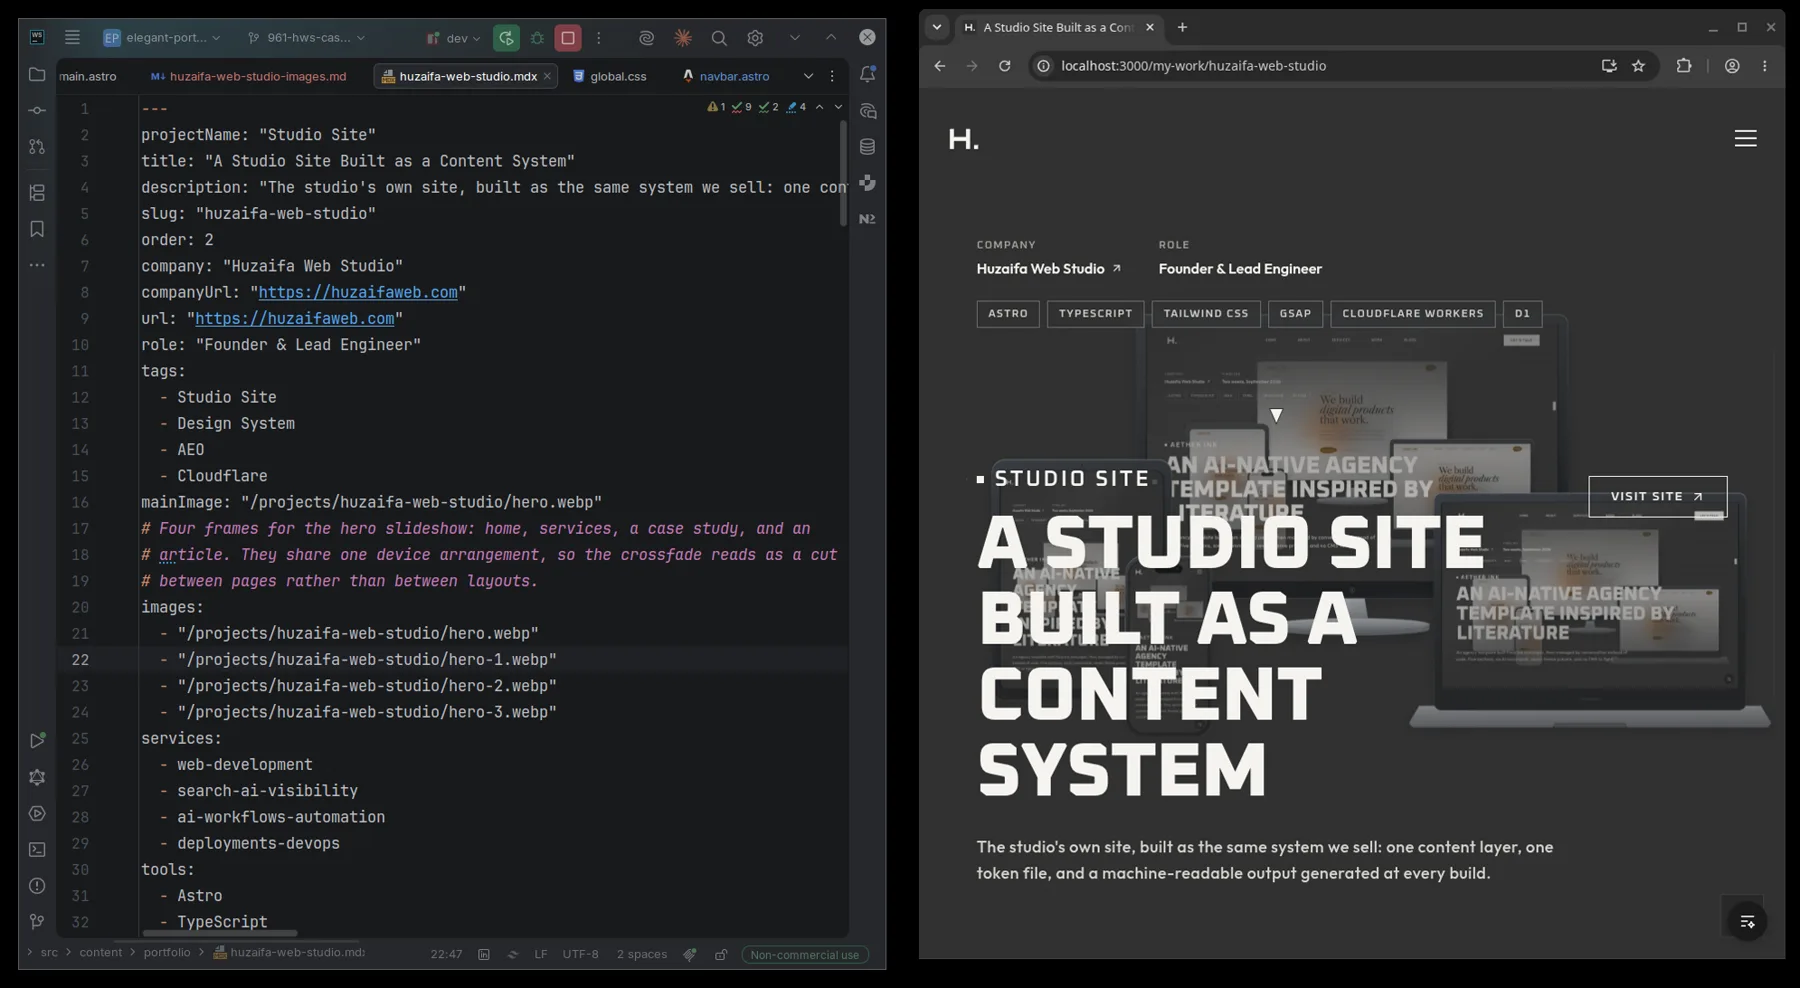Click the Debug bug icon in toolbar
Viewport: 1800px width, 988px height.
537,38
